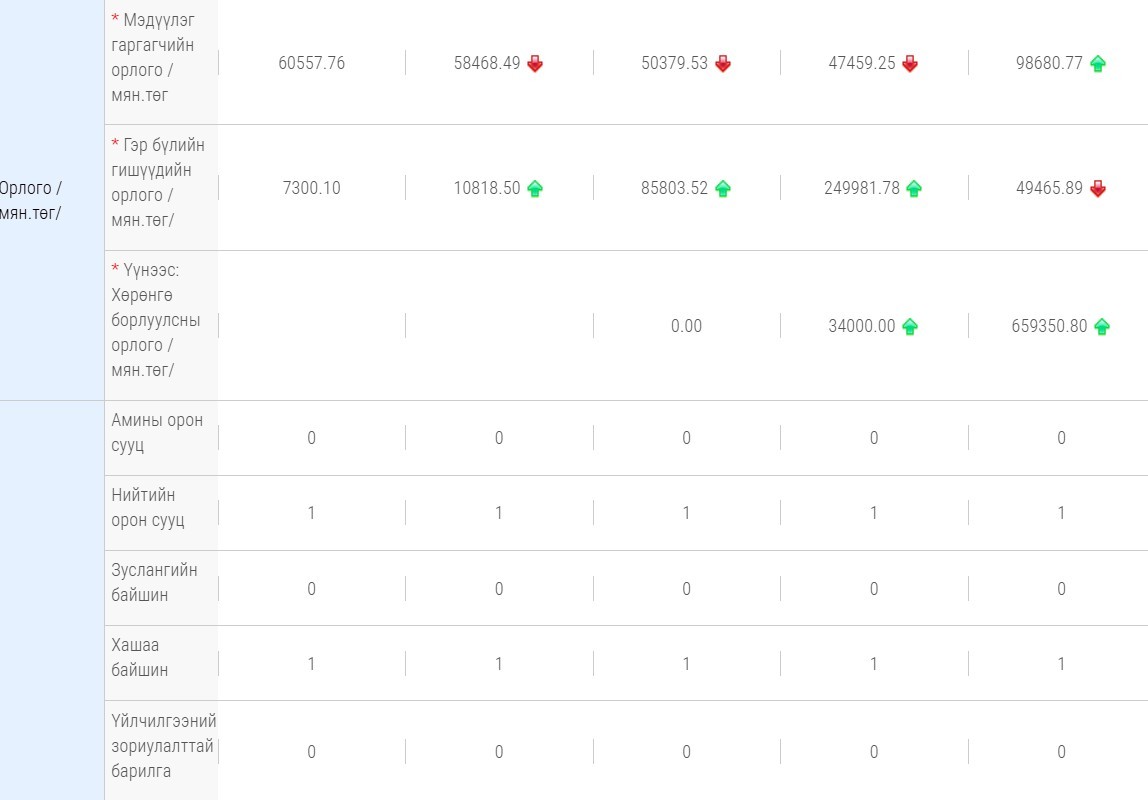1148x800 pixels.
Task: Select the red decrease arrow beside 47459.25
Action: pyautogui.click(x=910, y=64)
